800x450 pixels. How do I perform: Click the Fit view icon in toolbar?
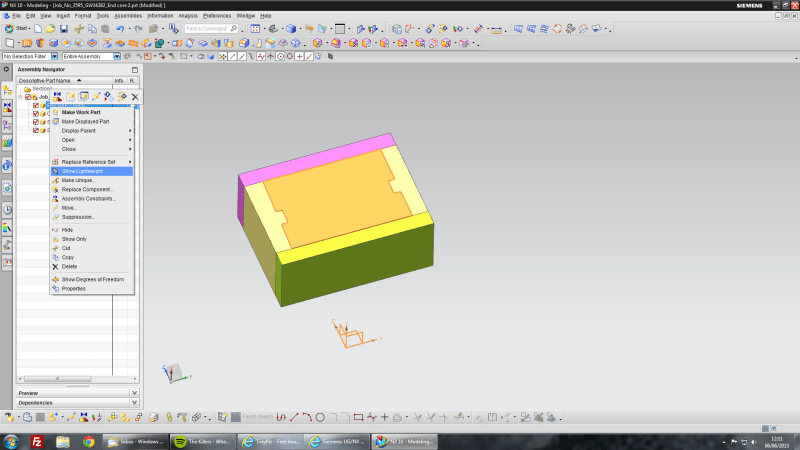(x=255, y=29)
